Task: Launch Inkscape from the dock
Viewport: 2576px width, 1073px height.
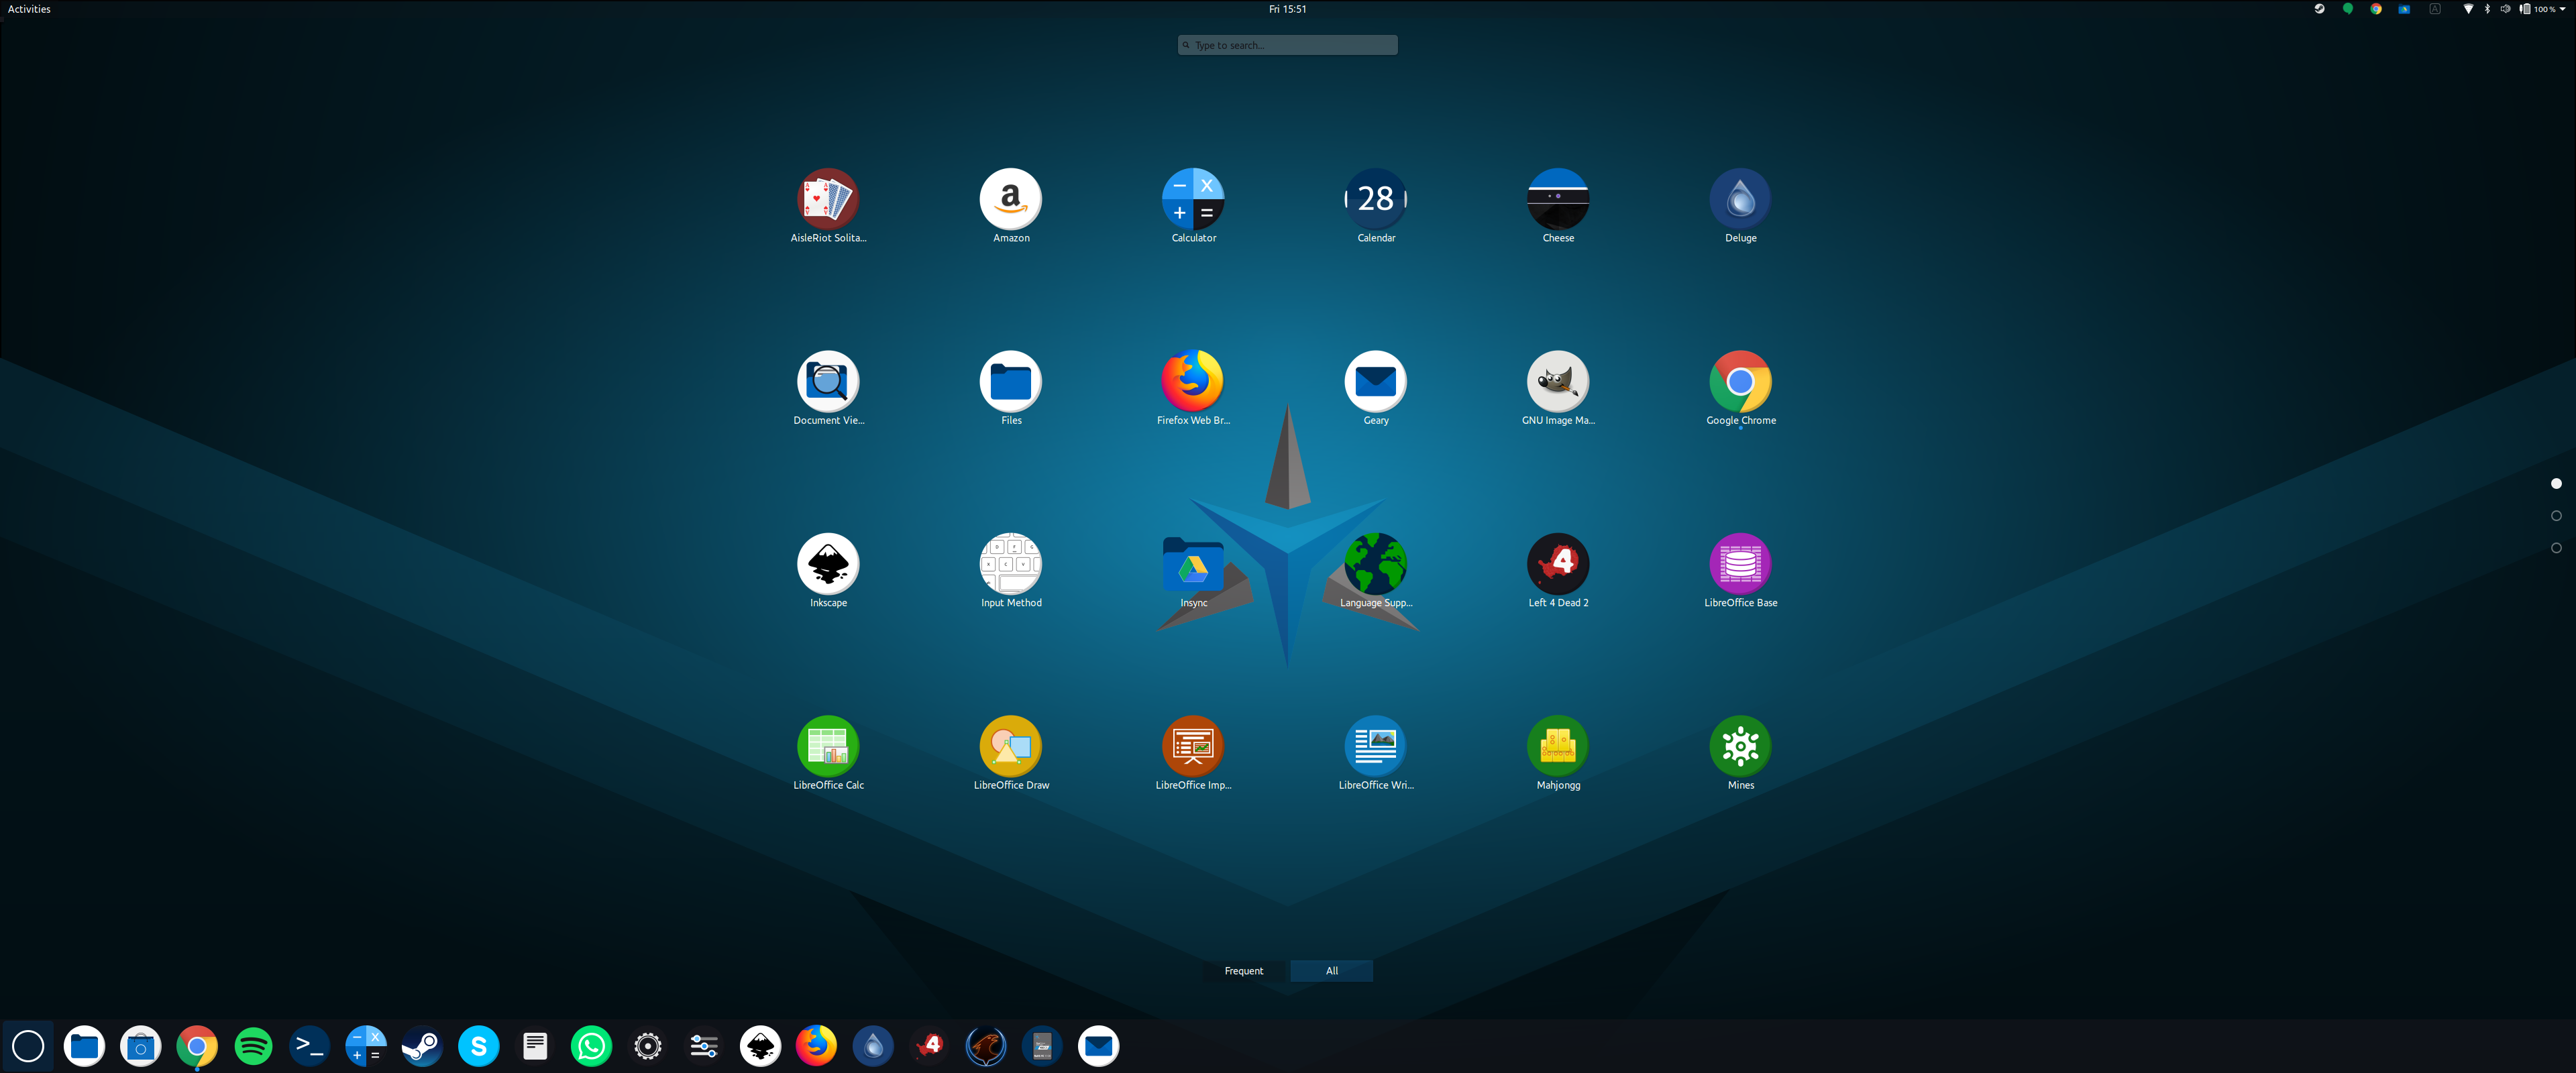Action: 760,1046
